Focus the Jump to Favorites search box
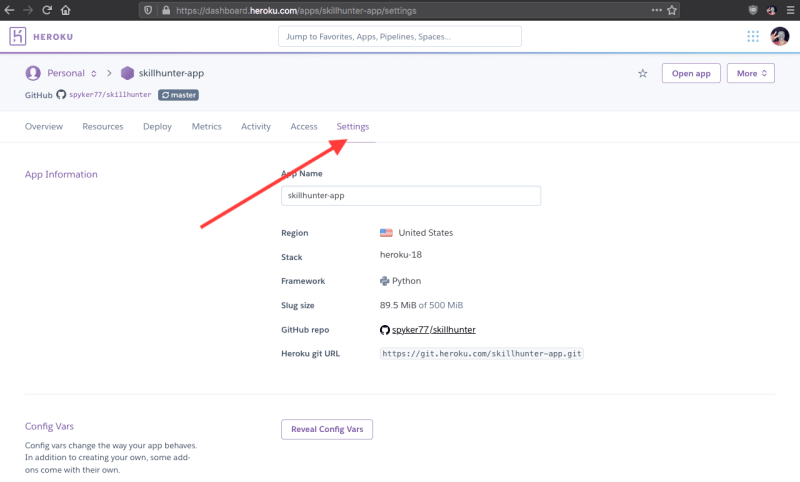This screenshot has width=800, height=482. (x=399, y=36)
